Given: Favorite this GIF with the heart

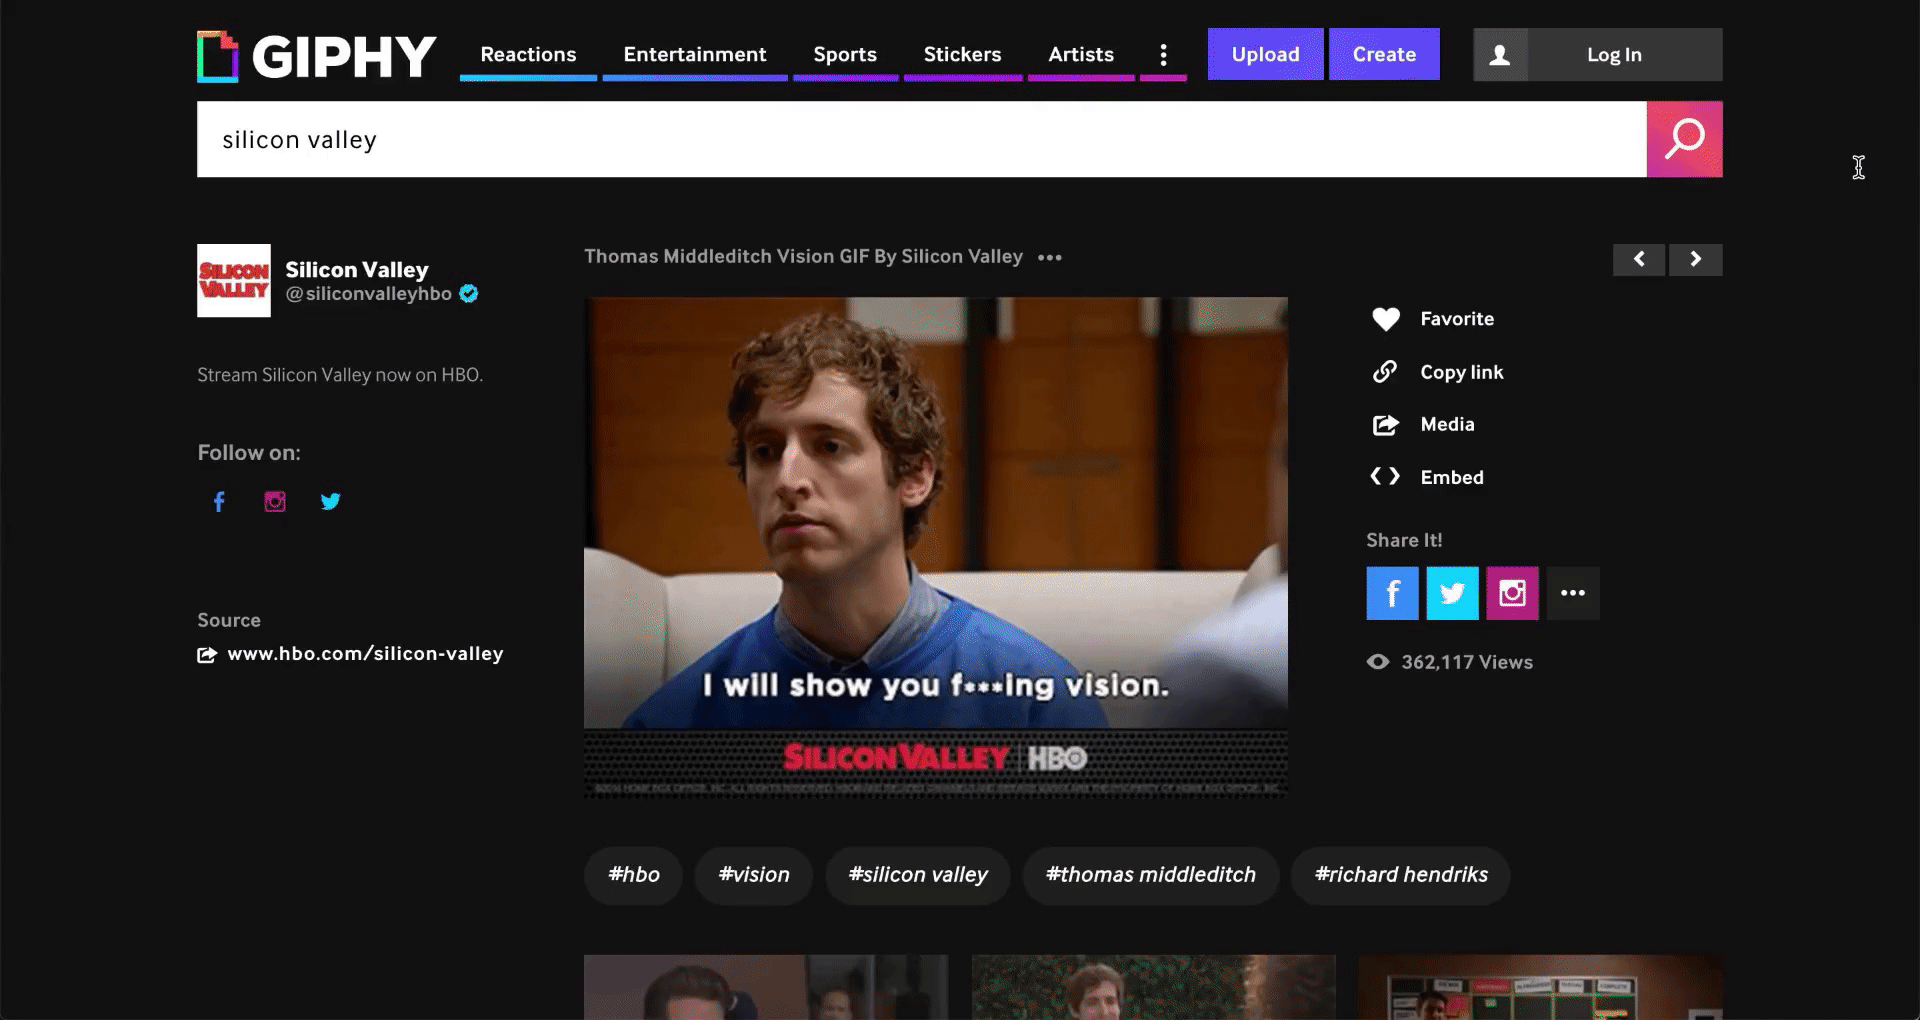Looking at the screenshot, I should point(1386,319).
